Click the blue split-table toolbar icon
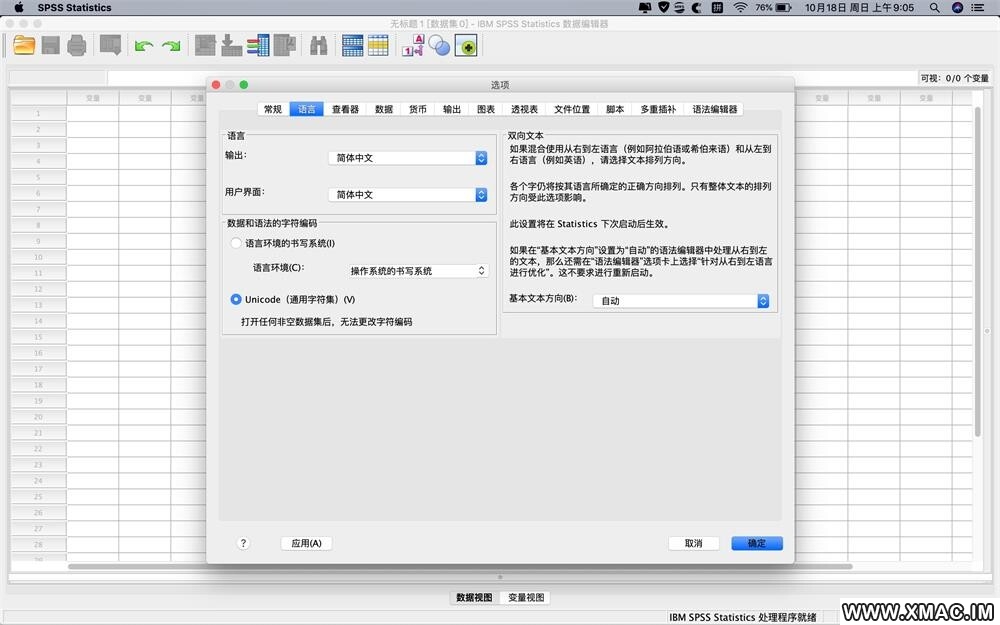1000x625 pixels. coord(352,46)
